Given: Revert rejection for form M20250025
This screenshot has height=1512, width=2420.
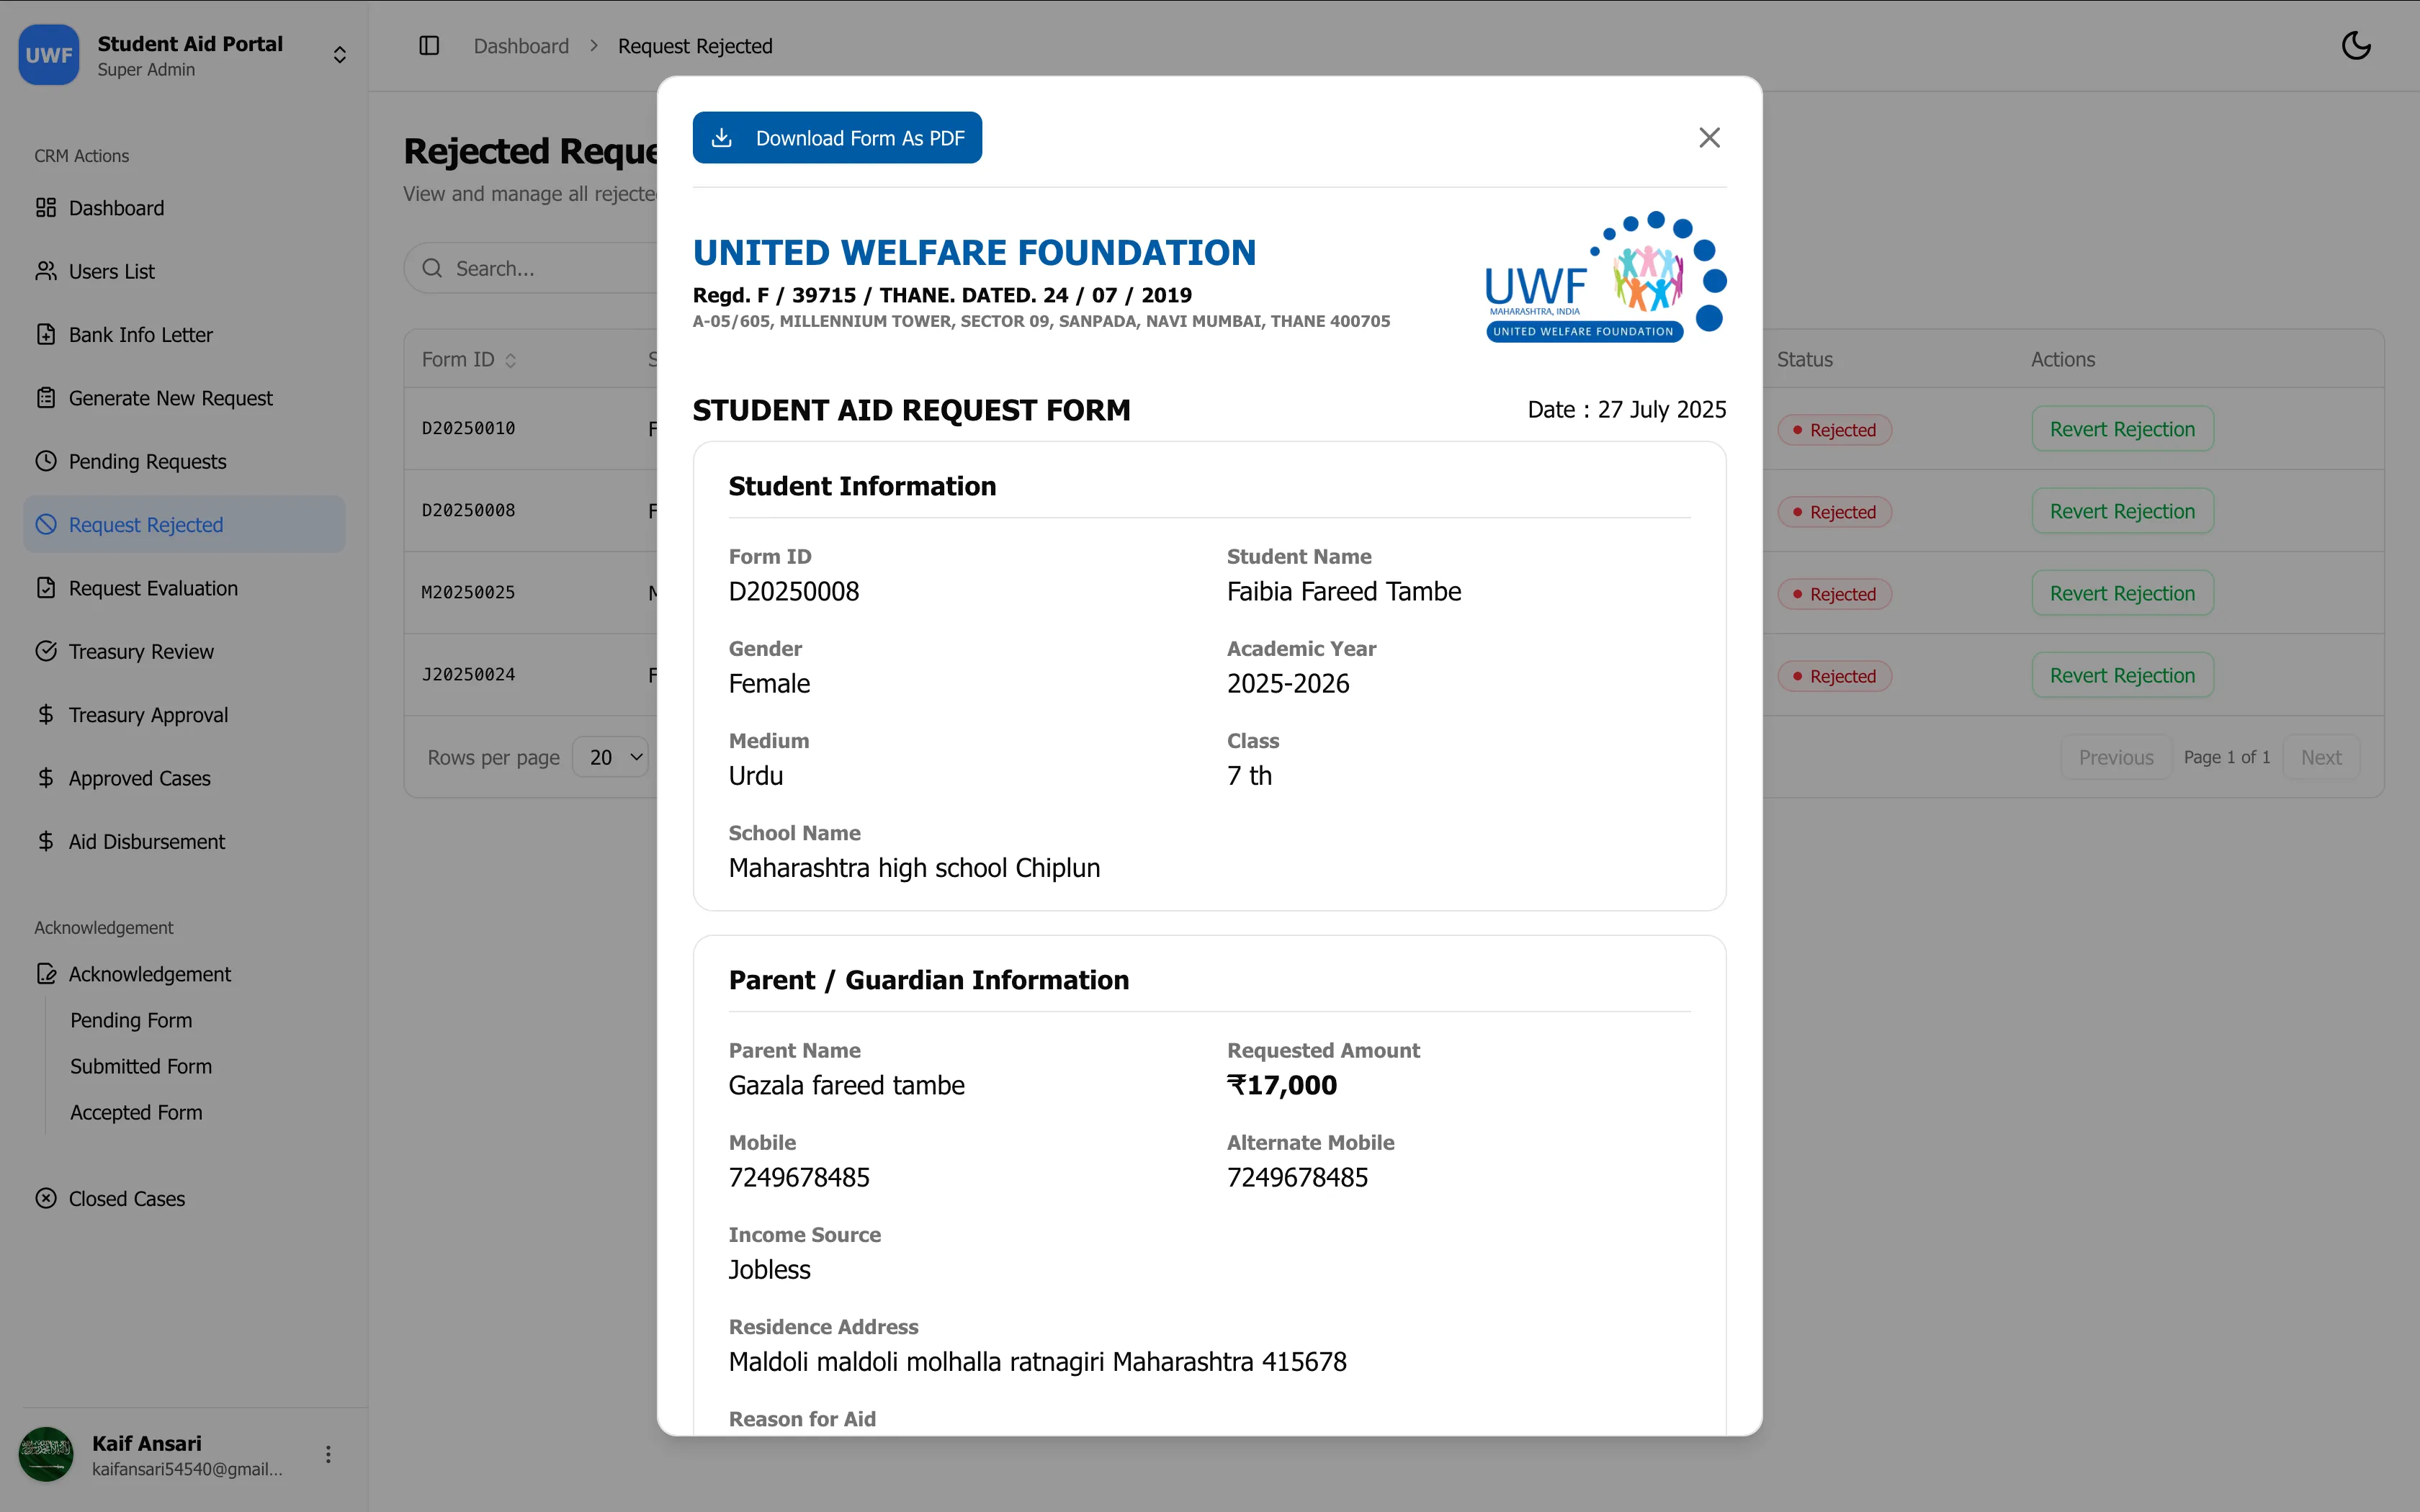Looking at the screenshot, I should pos(2122,593).
